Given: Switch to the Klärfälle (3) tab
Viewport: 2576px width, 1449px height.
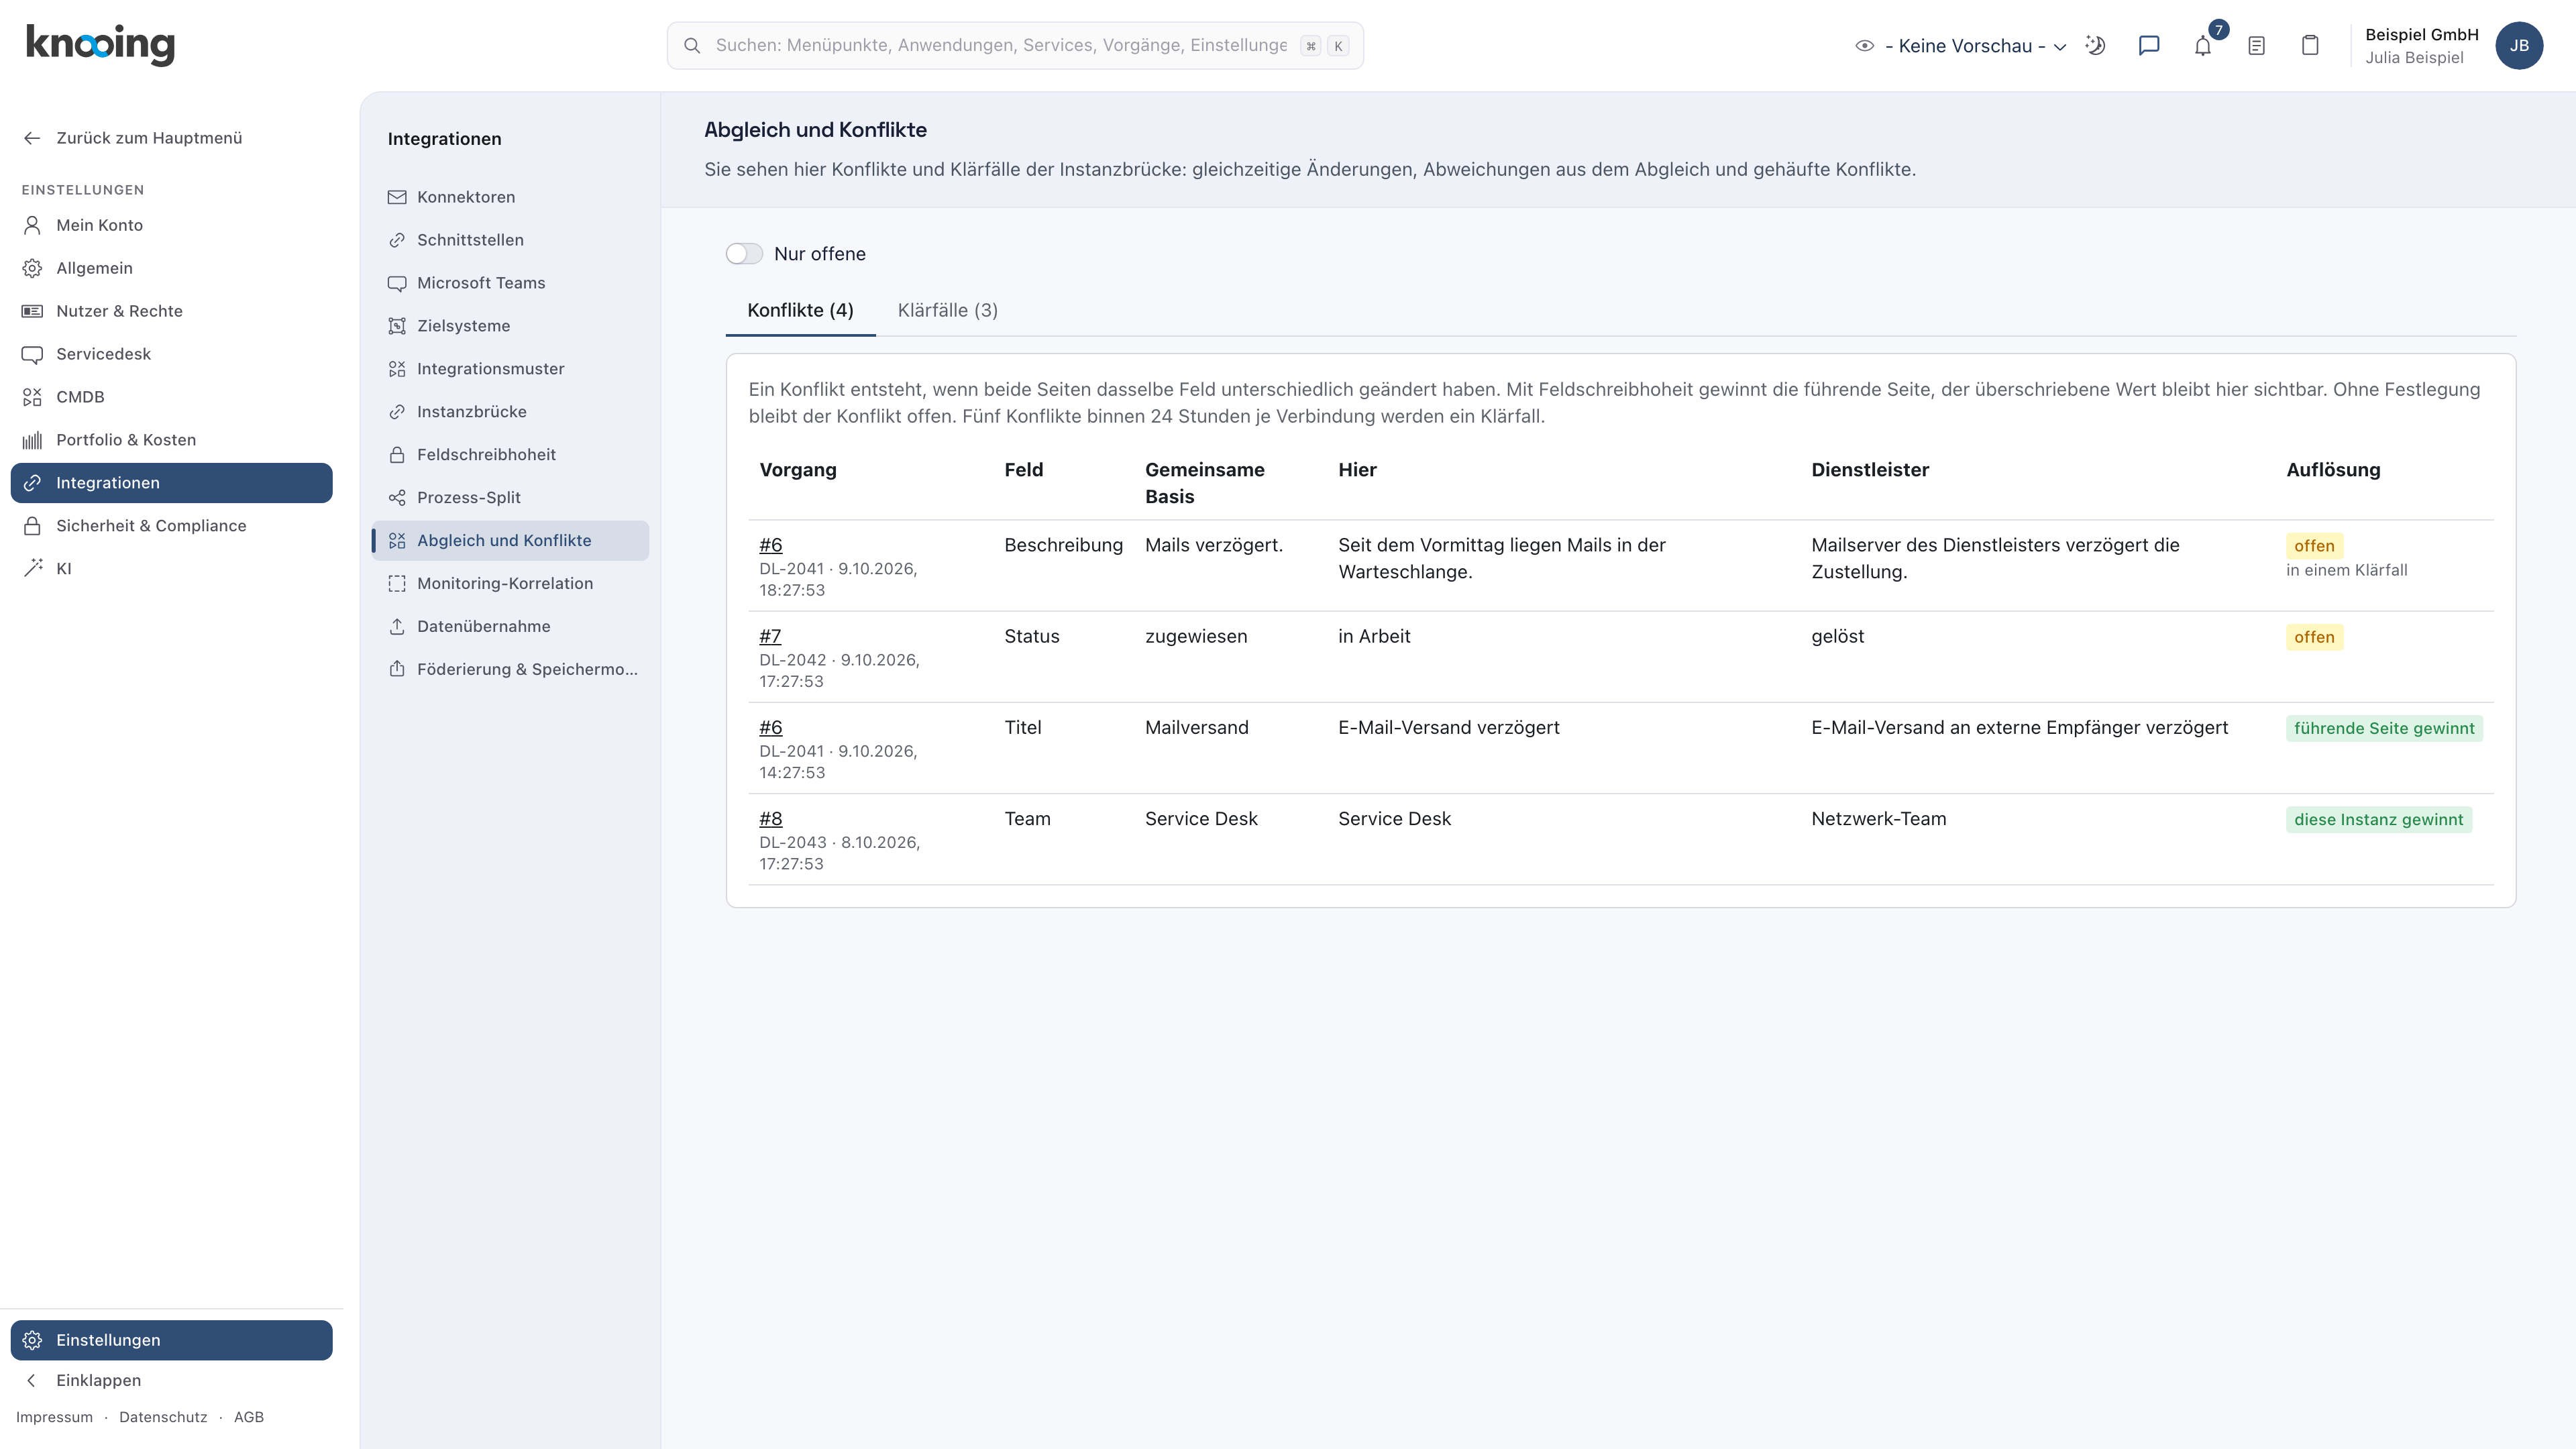Looking at the screenshot, I should click(x=947, y=310).
